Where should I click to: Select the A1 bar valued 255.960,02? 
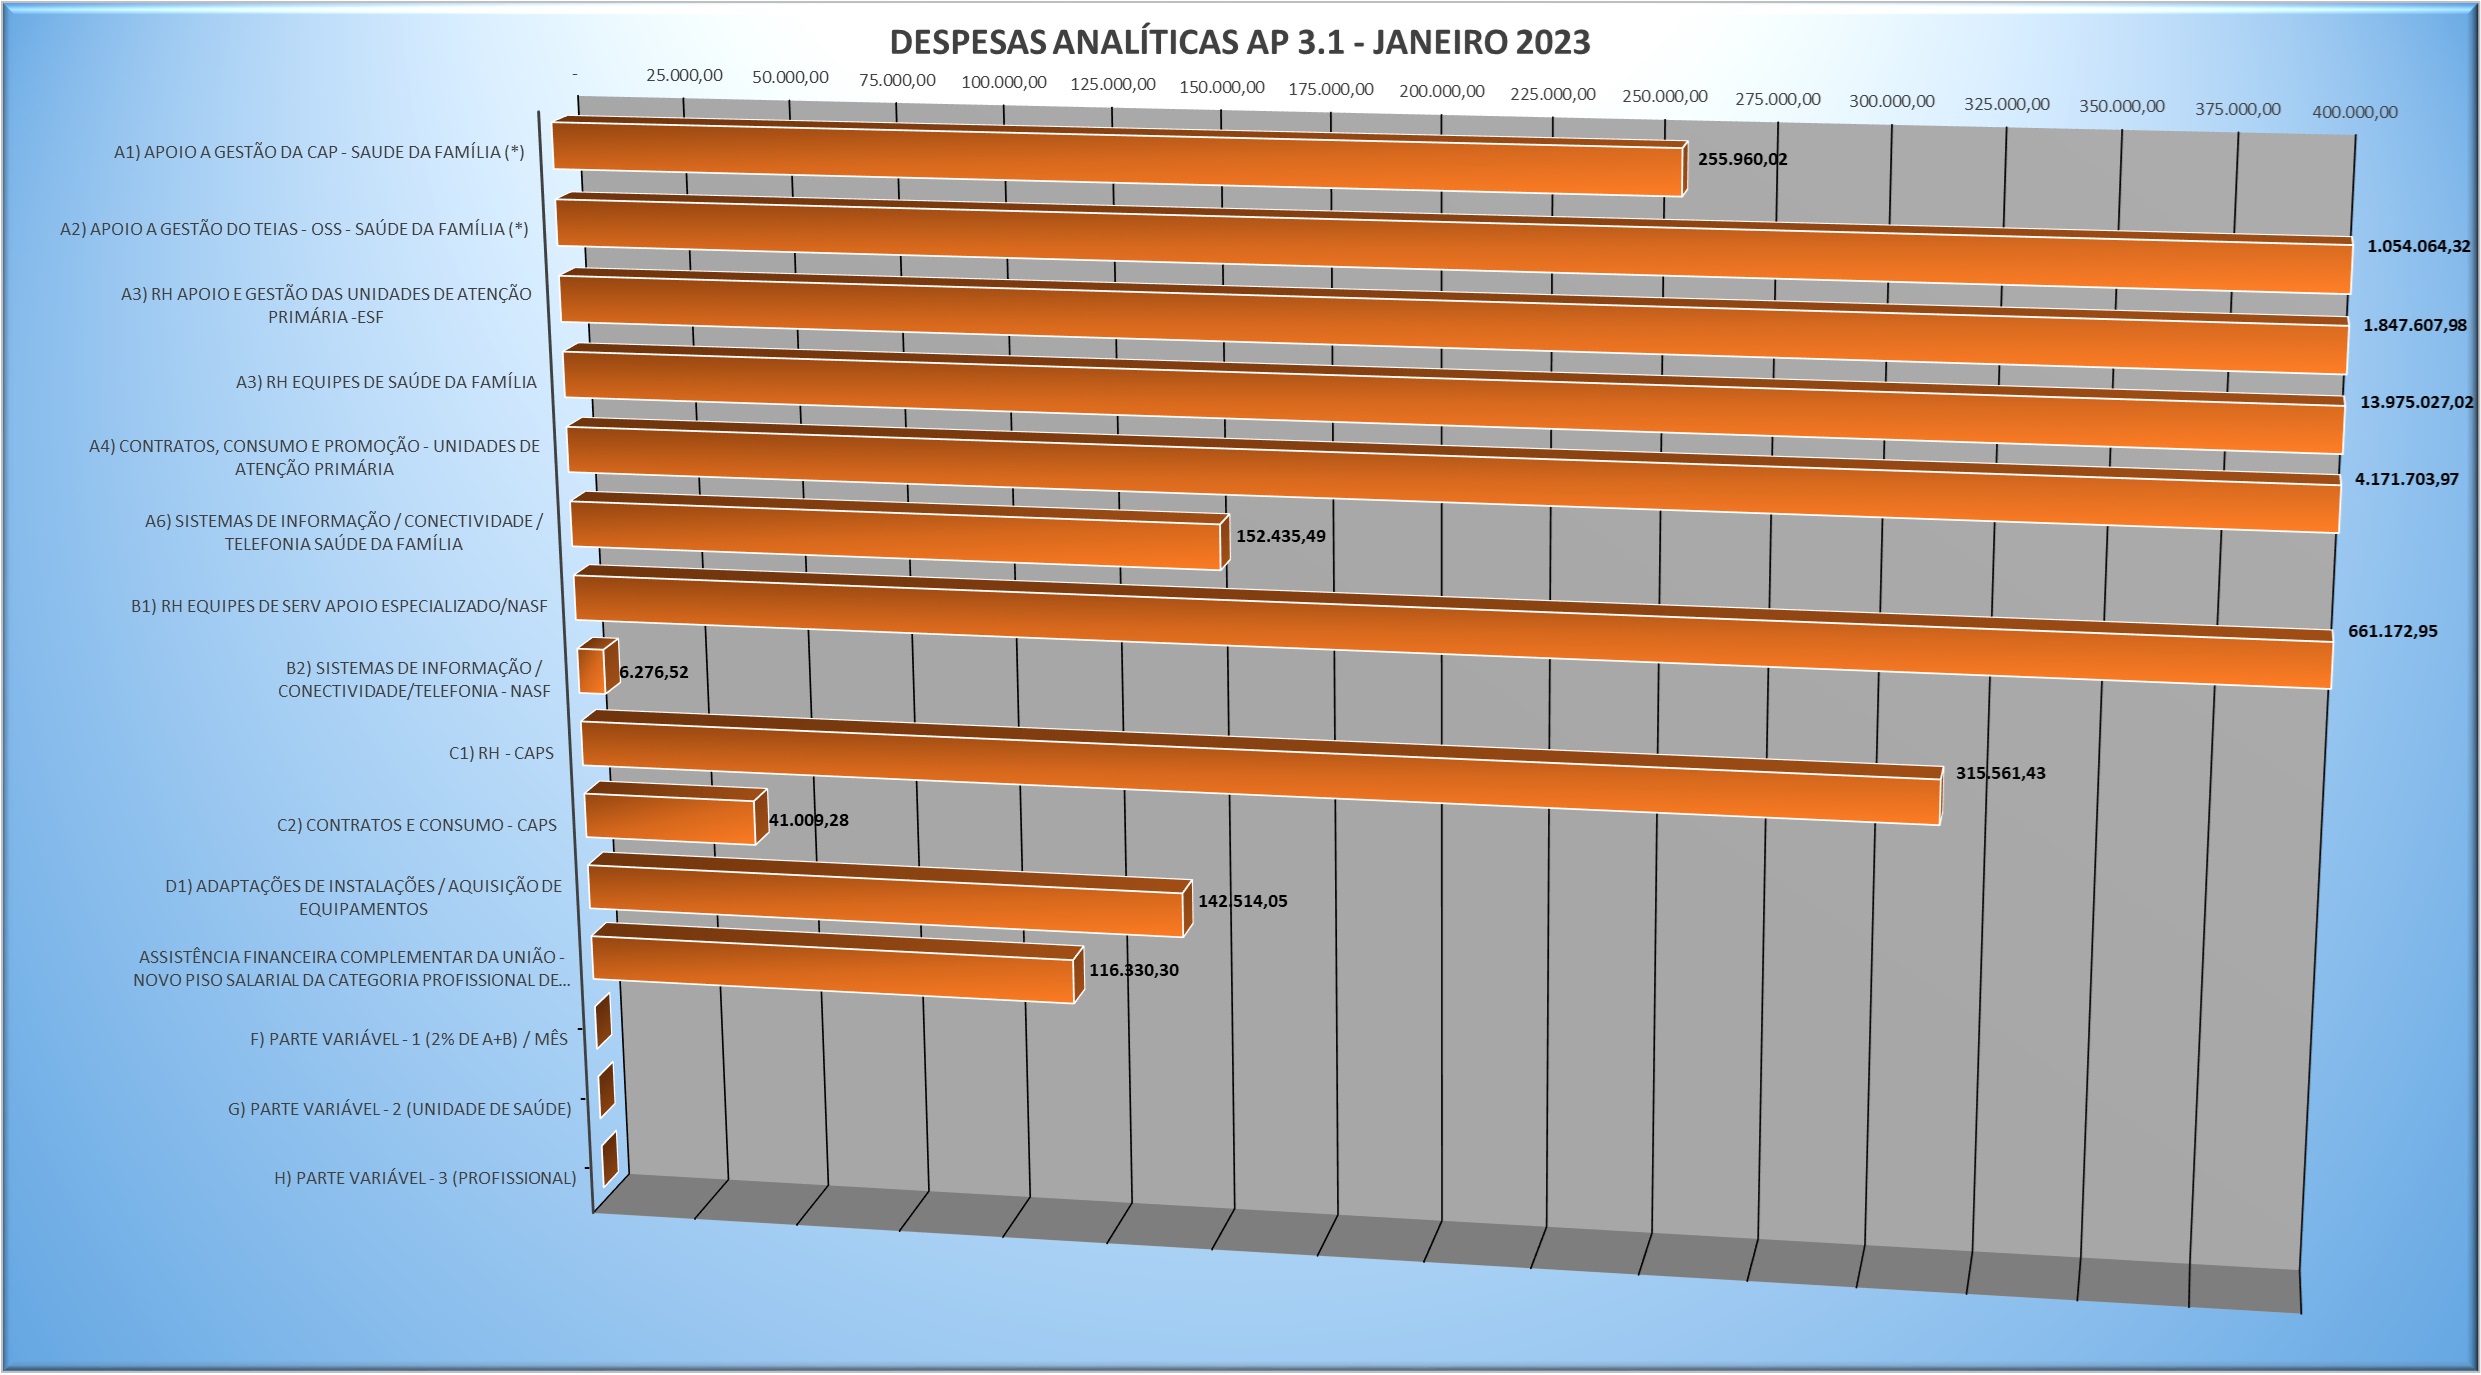coord(1100,160)
